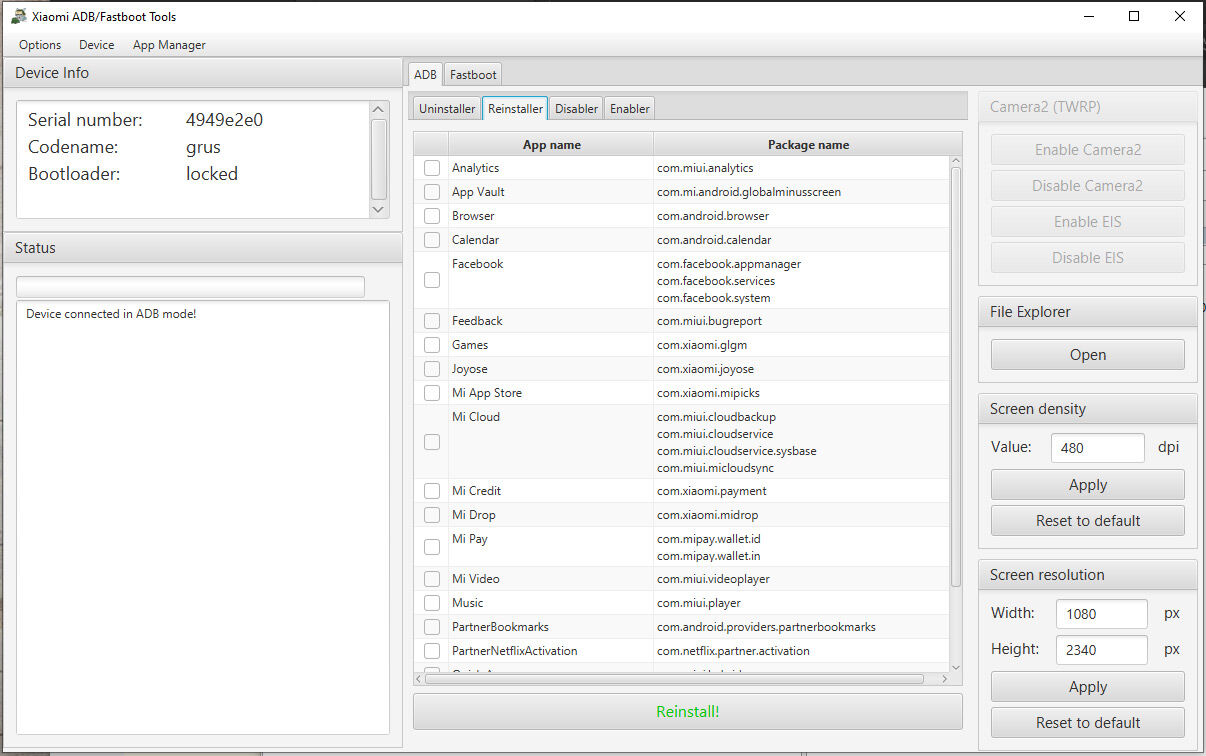Screen dimensions: 1206x756
Task: Switch to the Fastboot tab
Action: [473, 74]
